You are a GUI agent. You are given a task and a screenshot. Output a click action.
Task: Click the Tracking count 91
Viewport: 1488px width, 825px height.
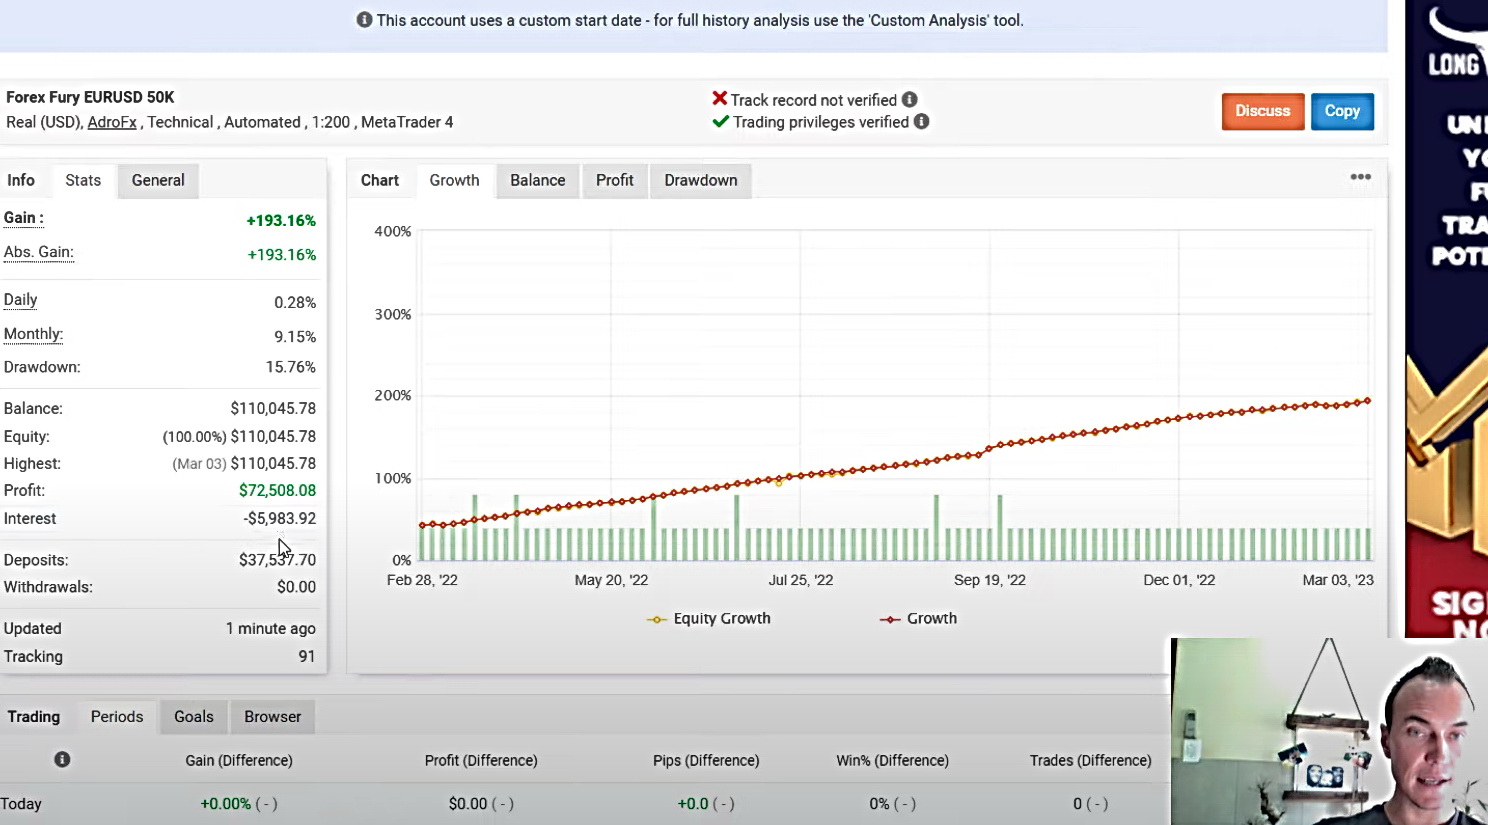[x=306, y=656]
